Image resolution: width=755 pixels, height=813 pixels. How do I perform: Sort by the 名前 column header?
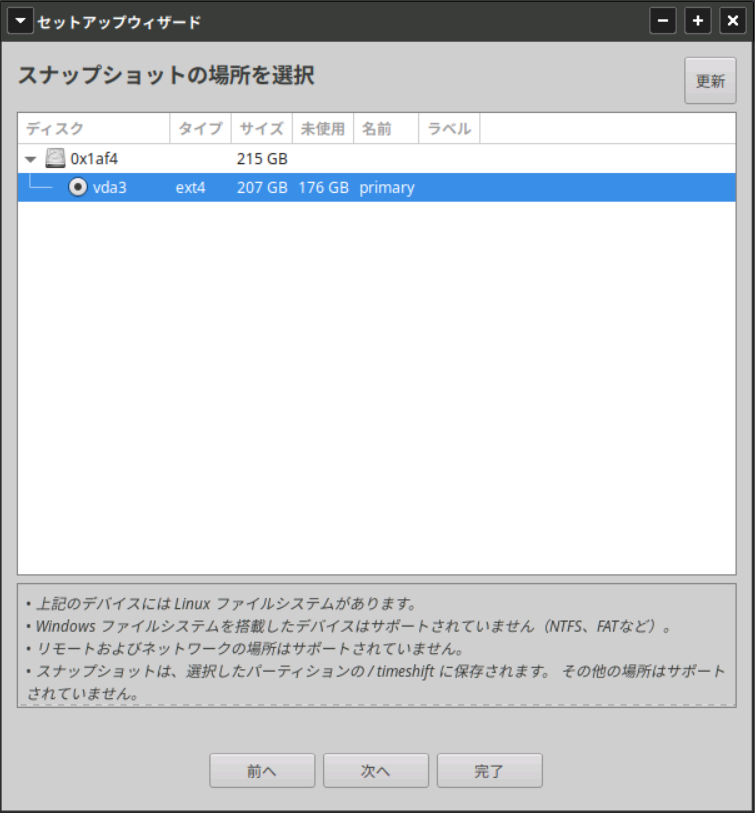click(386, 128)
